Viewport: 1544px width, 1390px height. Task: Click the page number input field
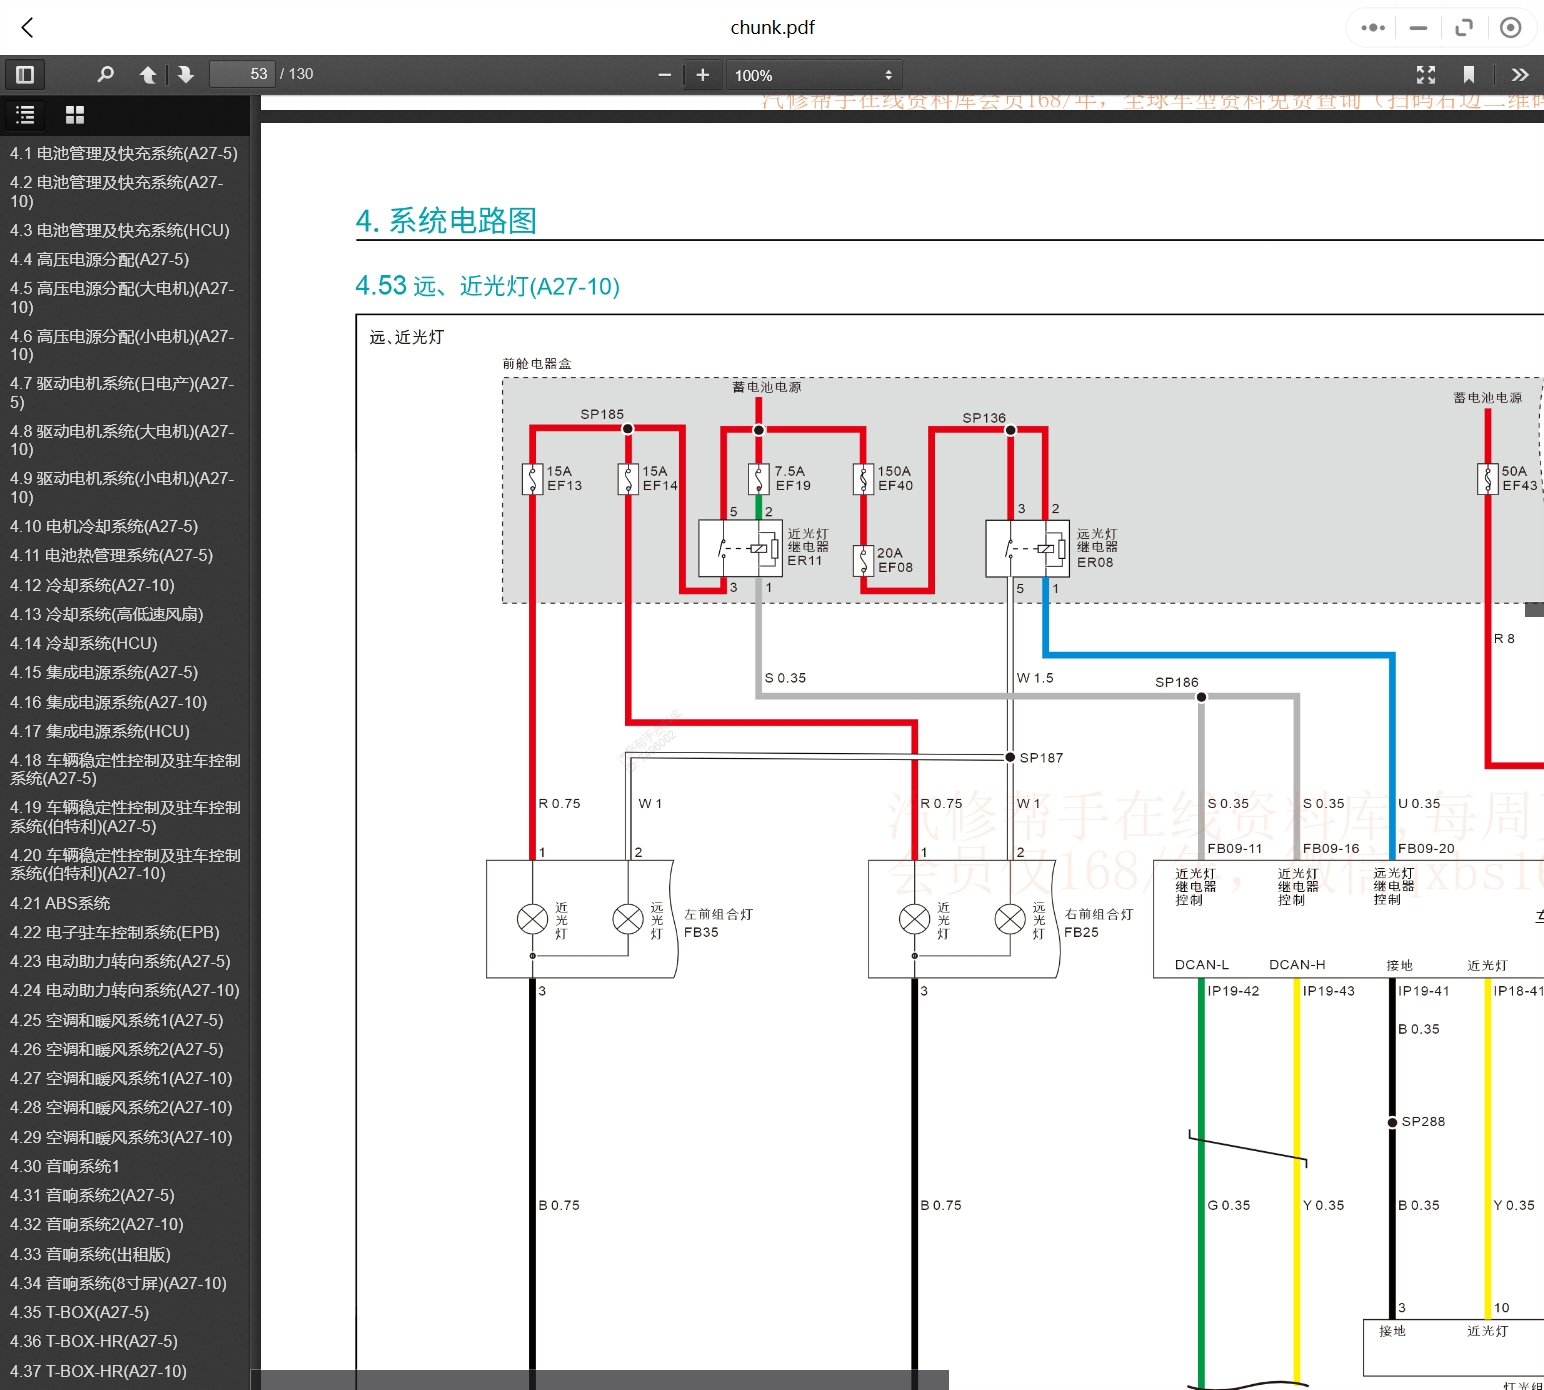pos(242,75)
